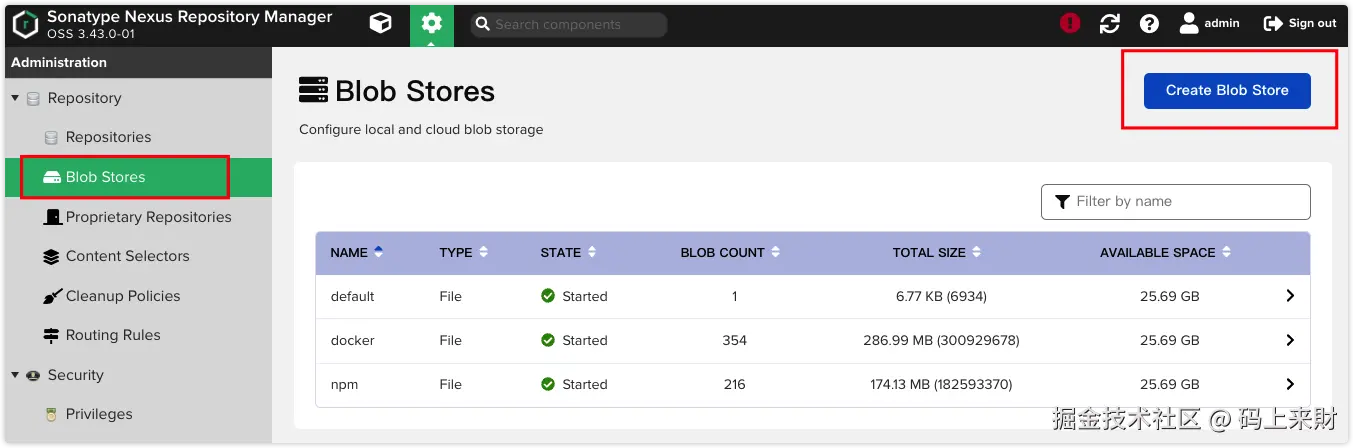The width and height of the screenshot is (1353, 448).
Task: Click the Security section icon
Action: point(33,375)
